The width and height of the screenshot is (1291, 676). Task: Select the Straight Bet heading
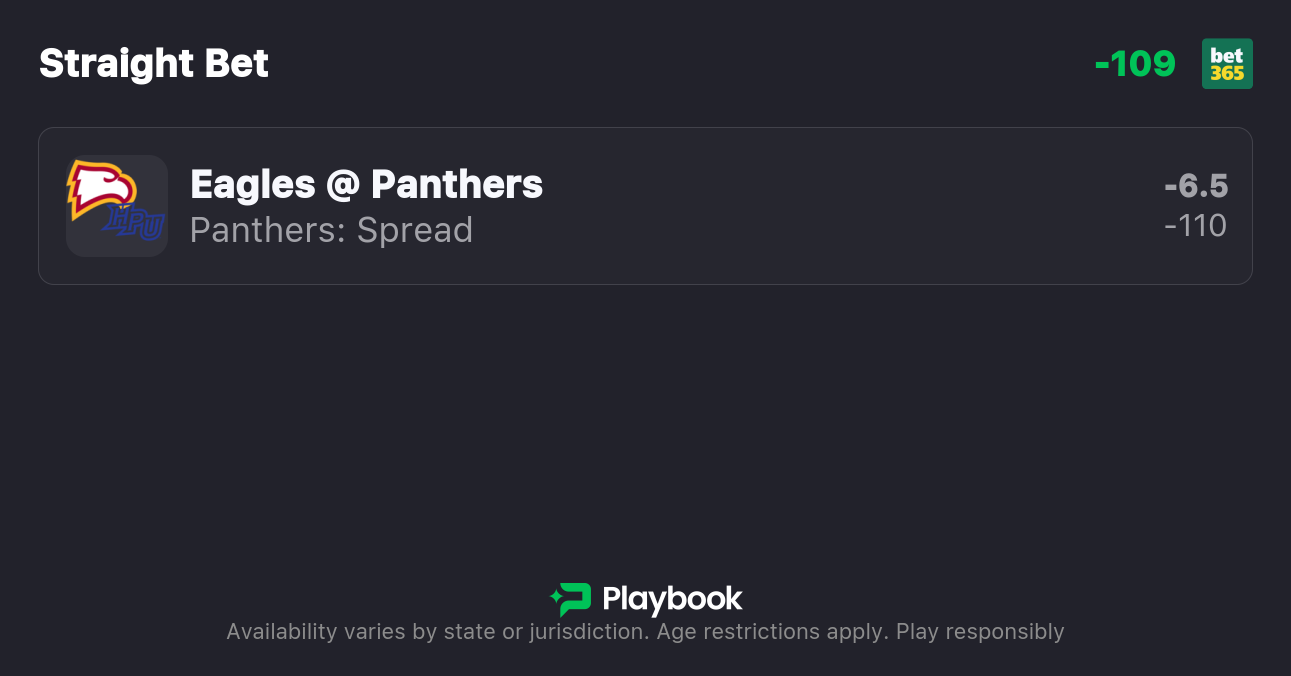[x=154, y=64]
